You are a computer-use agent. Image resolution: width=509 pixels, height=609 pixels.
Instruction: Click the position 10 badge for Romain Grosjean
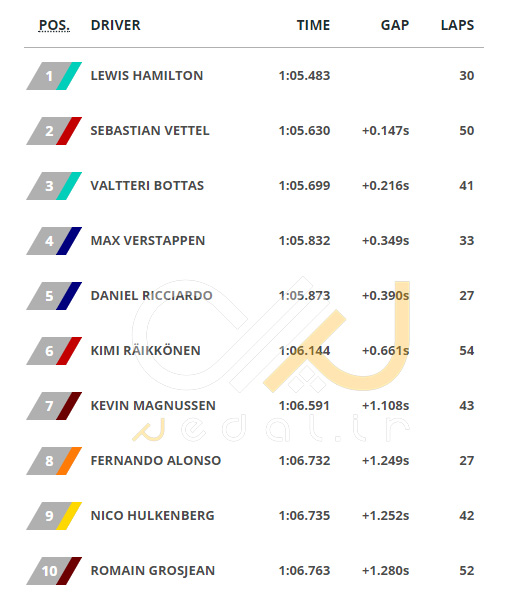[54, 571]
